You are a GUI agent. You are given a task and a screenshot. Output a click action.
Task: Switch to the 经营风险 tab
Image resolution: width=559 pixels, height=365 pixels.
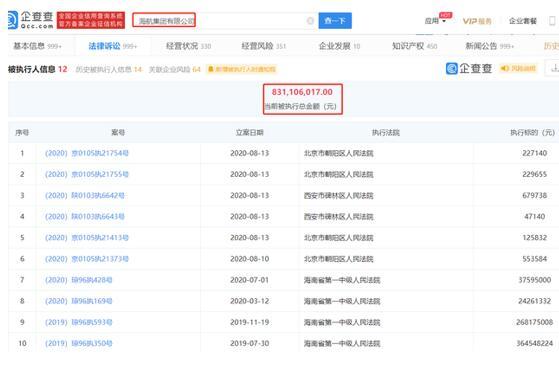click(263, 46)
